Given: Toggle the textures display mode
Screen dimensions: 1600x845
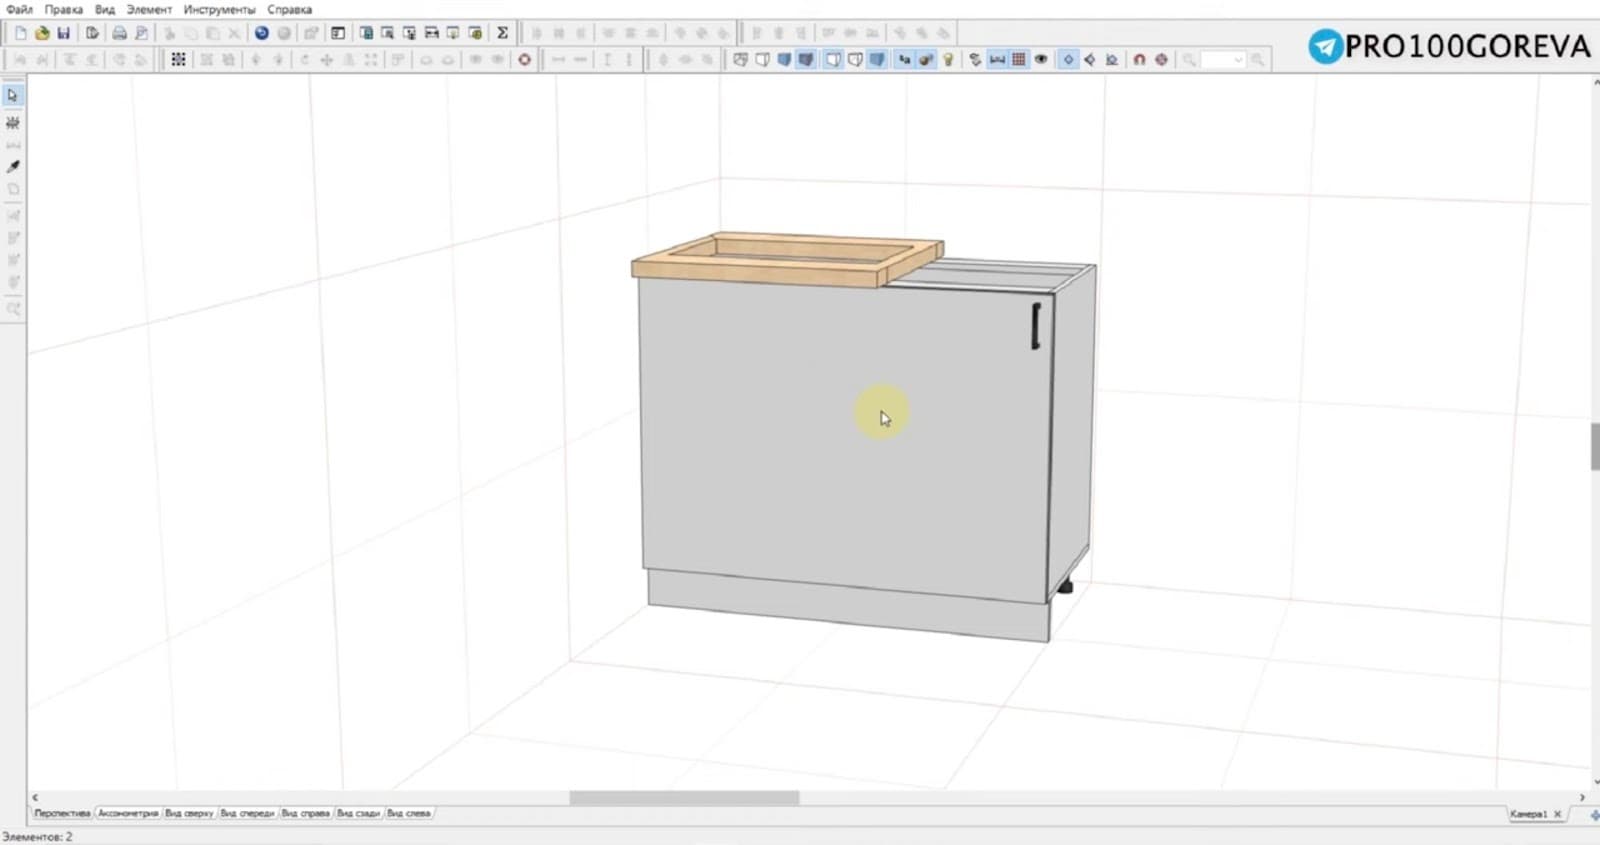Looking at the screenshot, I should (806, 59).
